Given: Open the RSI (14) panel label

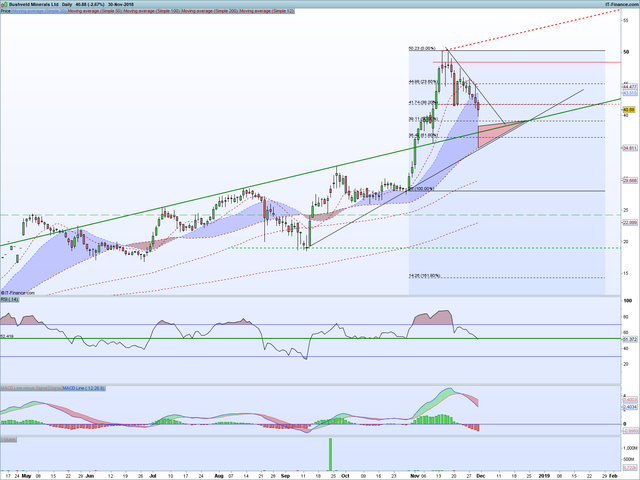Looking at the screenshot, I should [9, 300].
